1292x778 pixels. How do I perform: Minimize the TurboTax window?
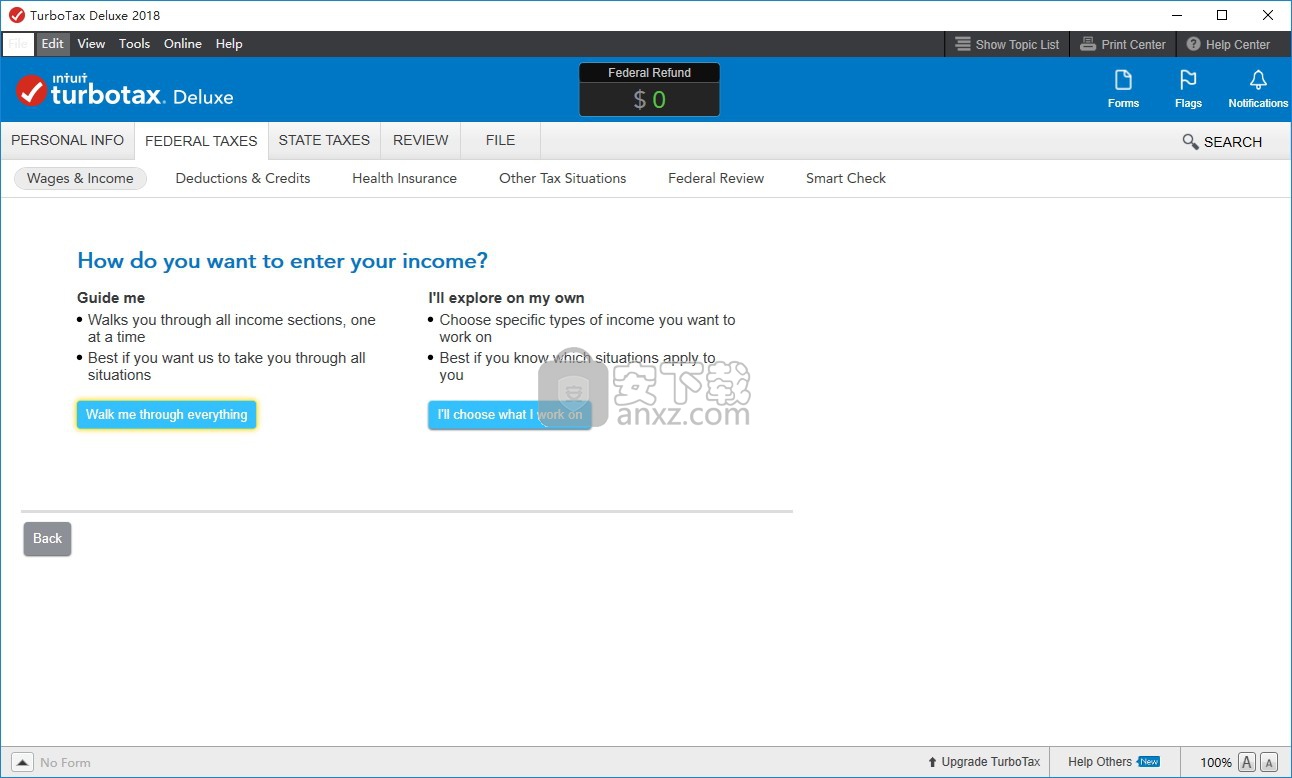[x=1176, y=15]
